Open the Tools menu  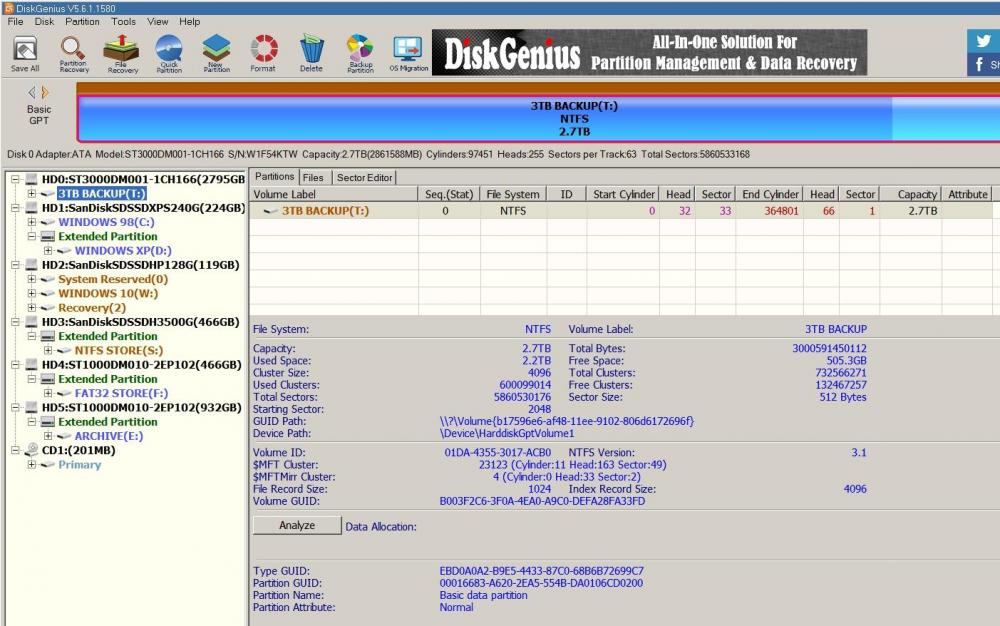tap(123, 22)
